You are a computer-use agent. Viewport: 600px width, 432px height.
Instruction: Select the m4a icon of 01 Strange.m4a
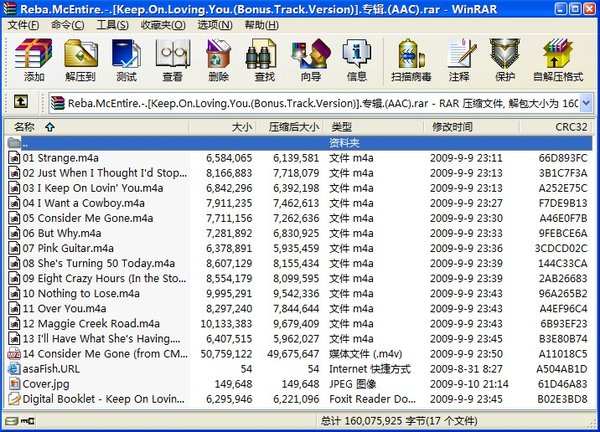coord(14,158)
